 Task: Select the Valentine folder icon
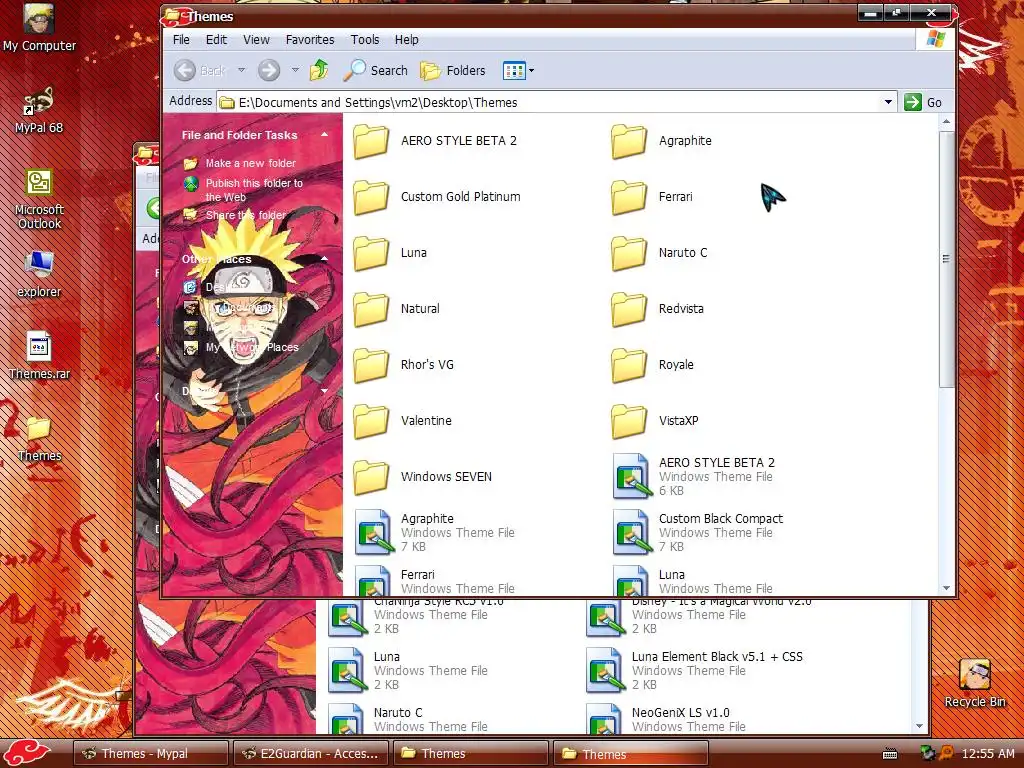coord(371,421)
